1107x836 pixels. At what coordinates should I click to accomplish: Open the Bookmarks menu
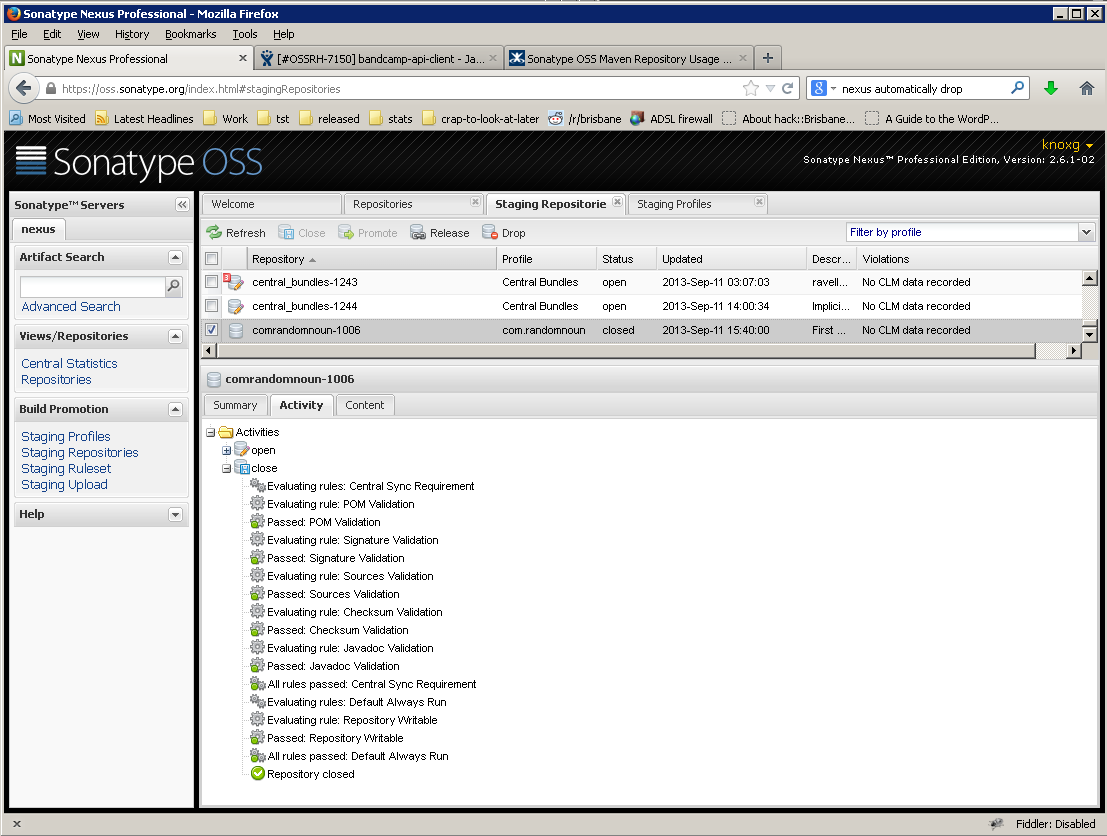pos(191,34)
